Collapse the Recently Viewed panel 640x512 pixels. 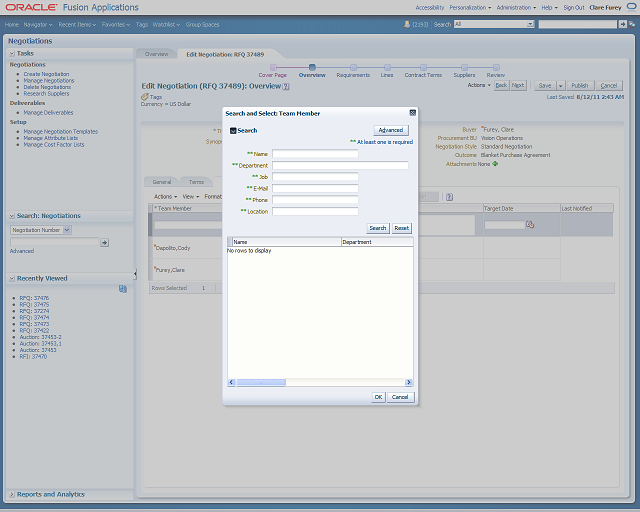coord(12,278)
